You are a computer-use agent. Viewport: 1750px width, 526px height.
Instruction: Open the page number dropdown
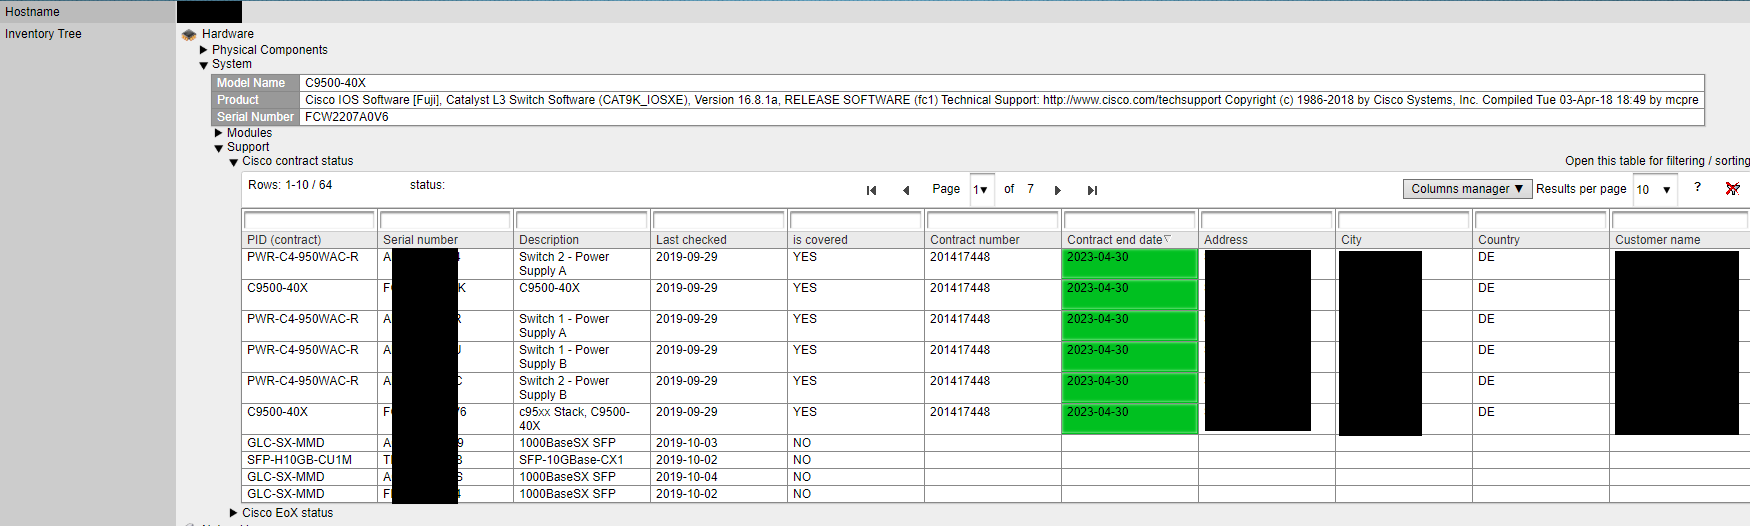click(x=981, y=189)
